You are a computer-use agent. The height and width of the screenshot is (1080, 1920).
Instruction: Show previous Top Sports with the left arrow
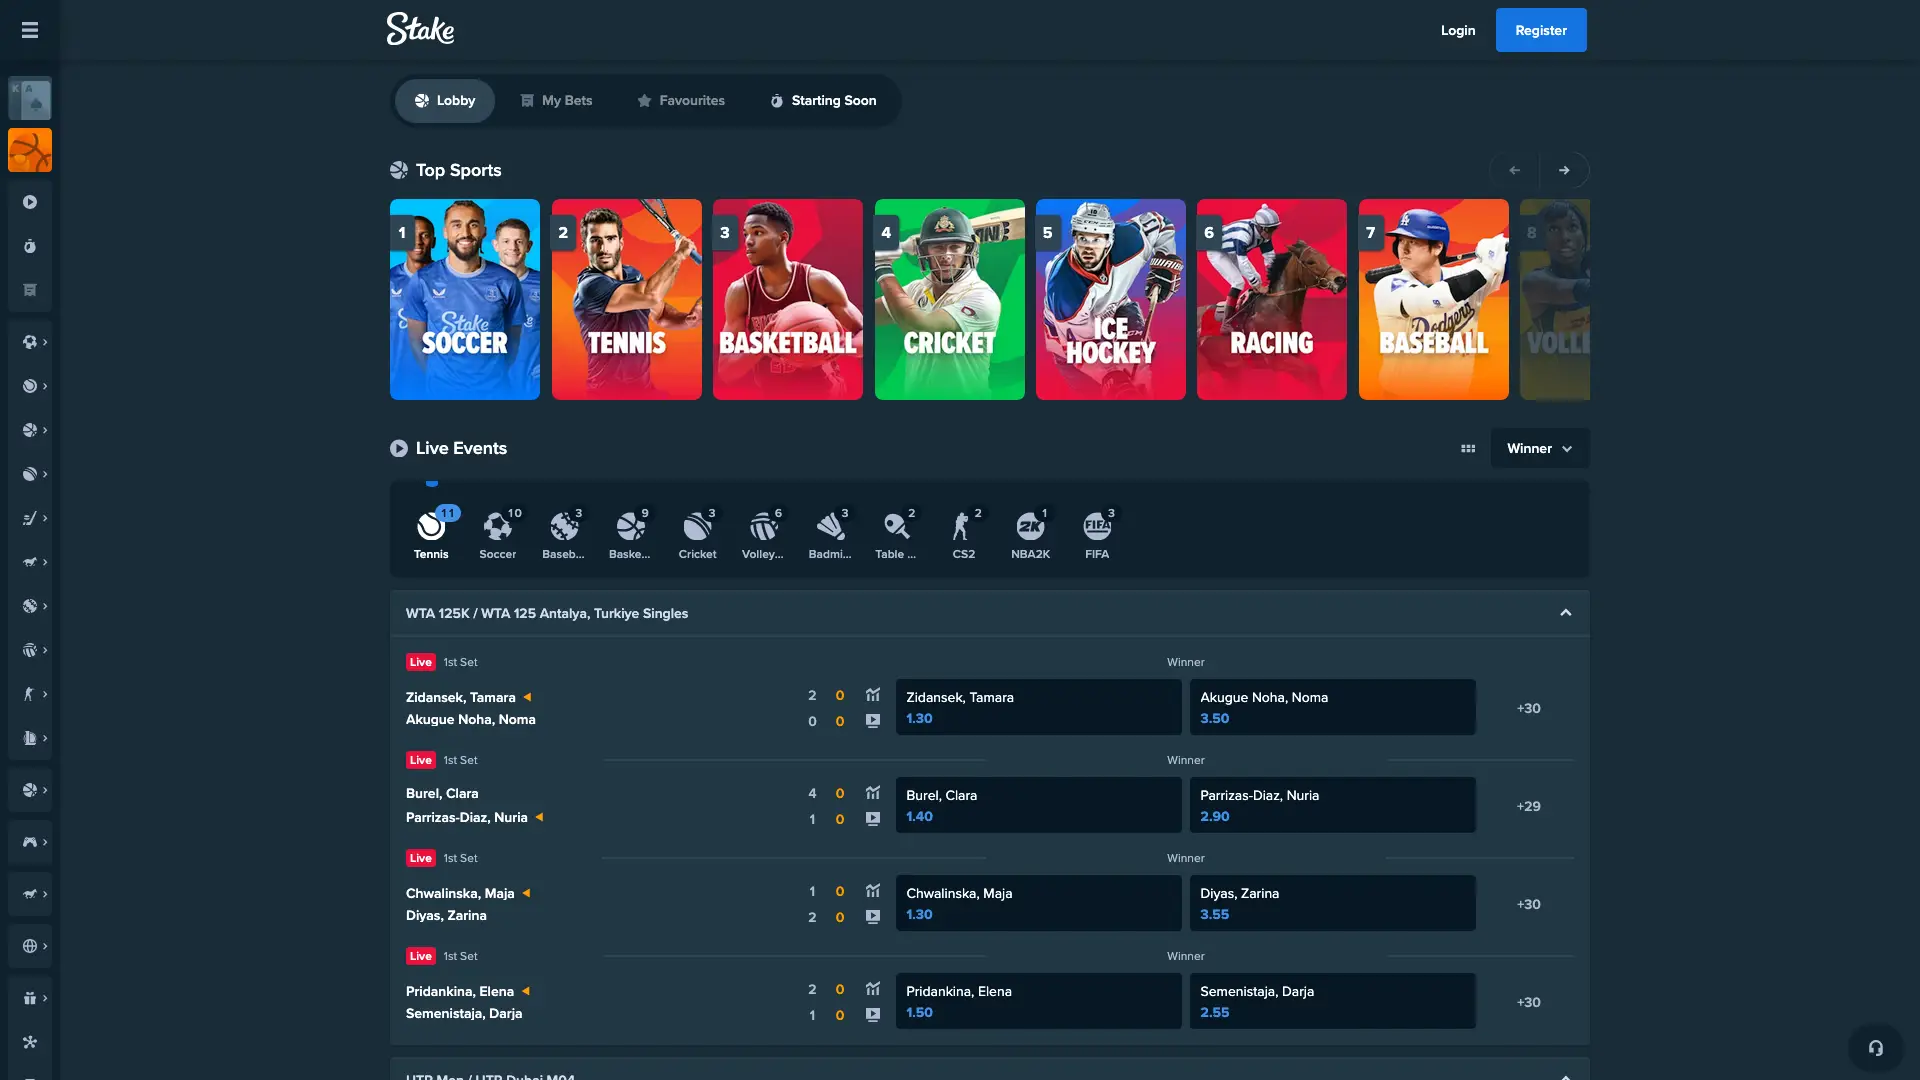(x=1515, y=170)
